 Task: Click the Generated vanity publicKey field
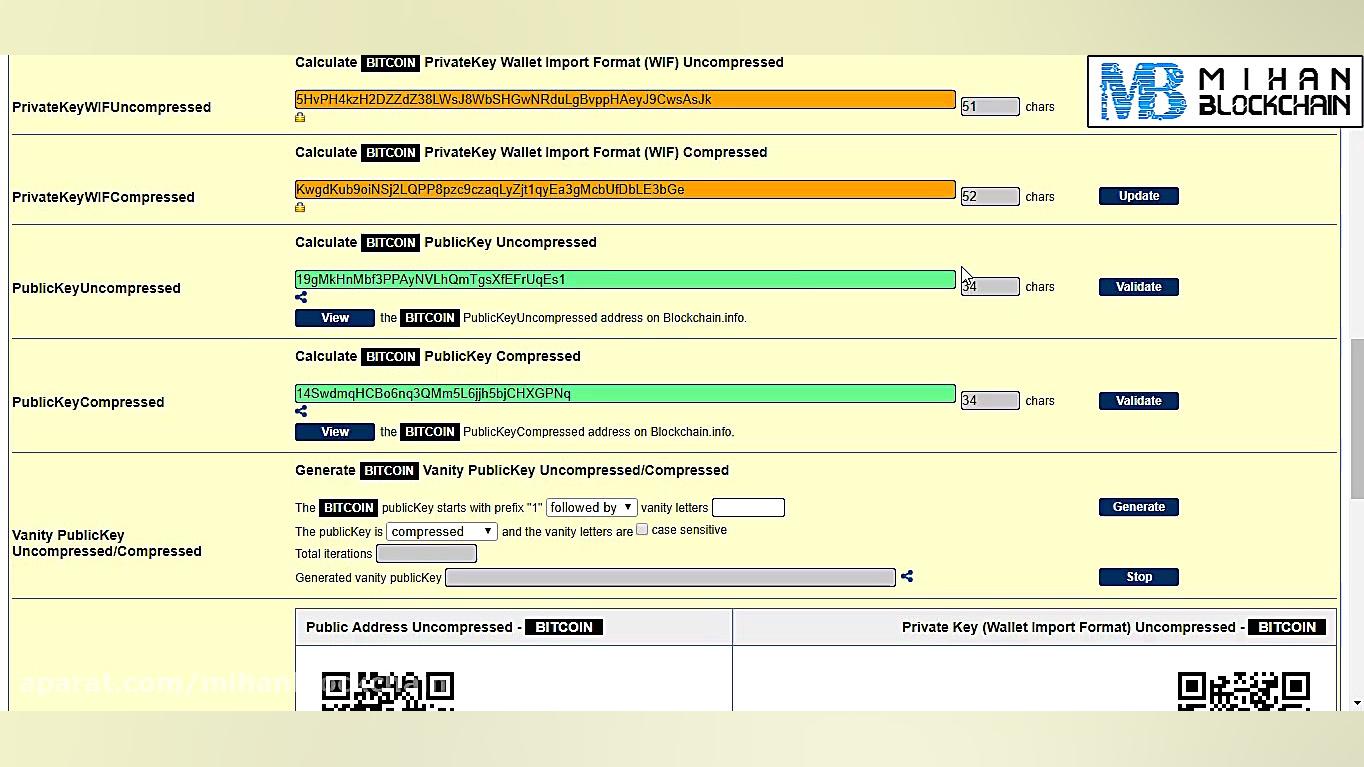[x=670, y=577]
